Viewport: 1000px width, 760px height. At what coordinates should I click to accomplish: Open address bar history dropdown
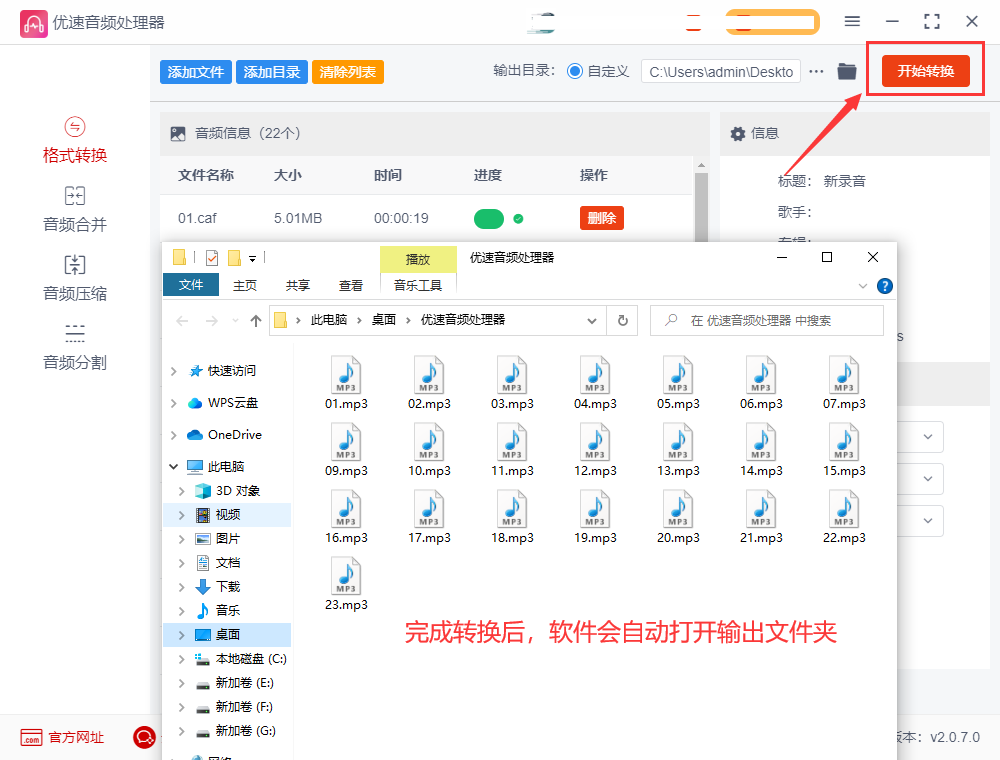pos(592,321)
